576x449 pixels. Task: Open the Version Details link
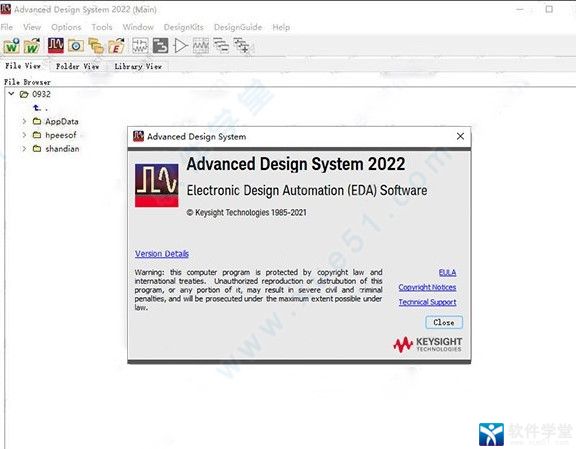162,254
